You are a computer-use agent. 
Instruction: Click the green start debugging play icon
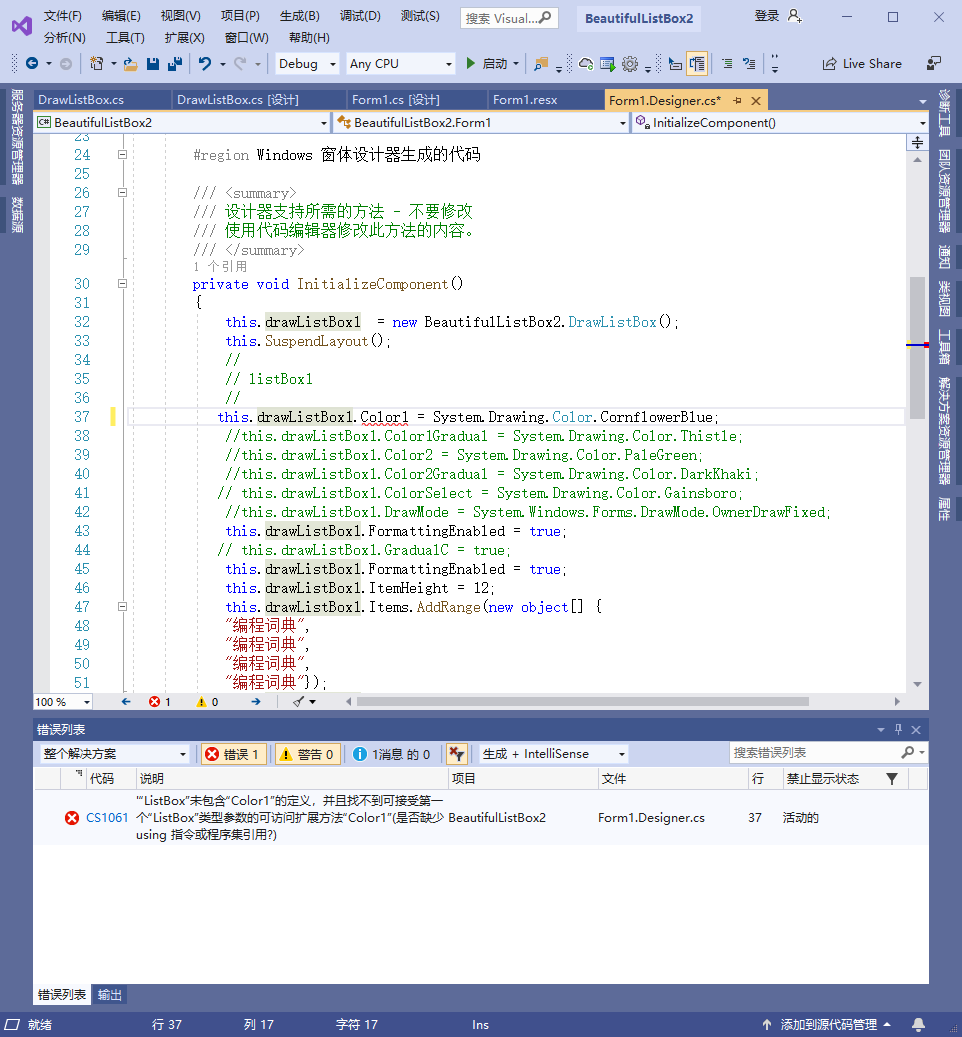(470, 63)
